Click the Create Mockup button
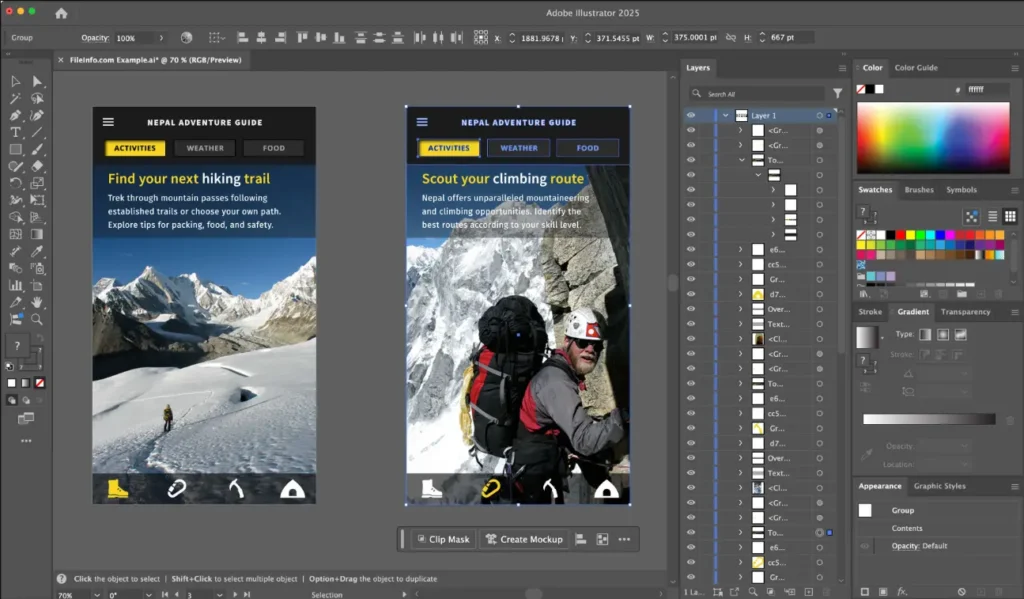Image resolution: width=1024 pixels, height=599 pixels. point(523,539)
